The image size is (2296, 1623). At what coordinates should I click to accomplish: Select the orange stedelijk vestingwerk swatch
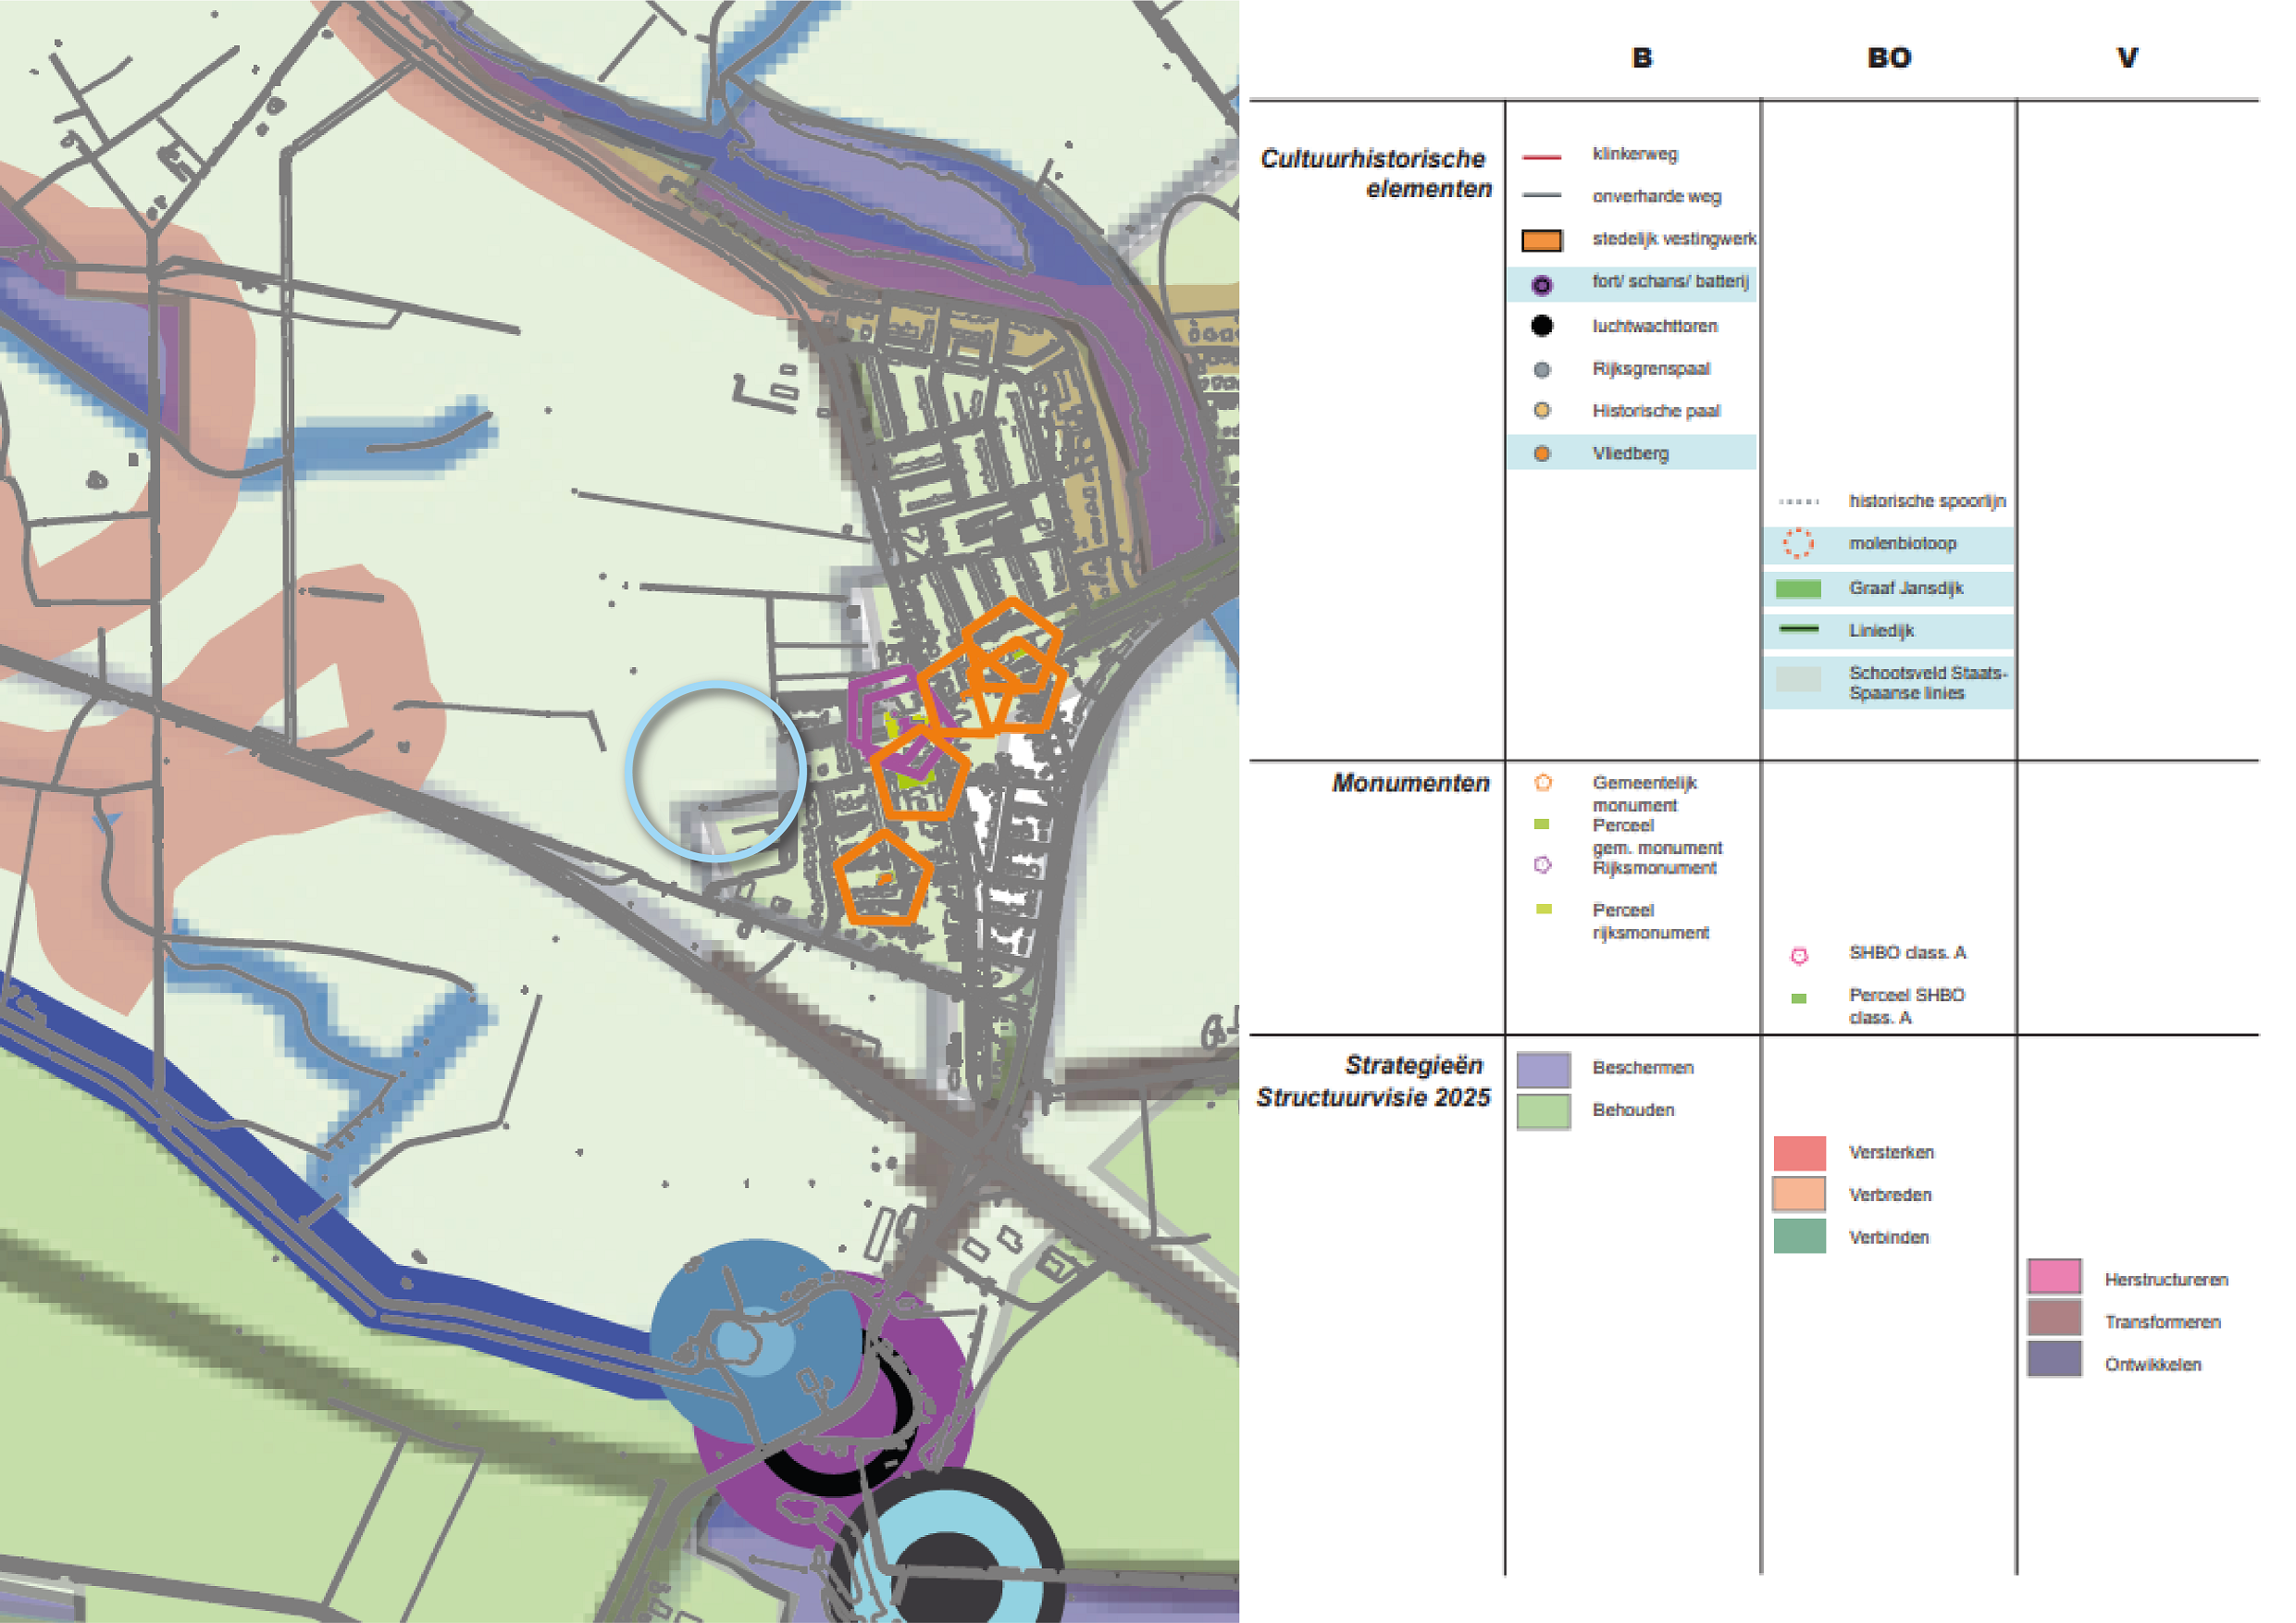[1542, 240]
